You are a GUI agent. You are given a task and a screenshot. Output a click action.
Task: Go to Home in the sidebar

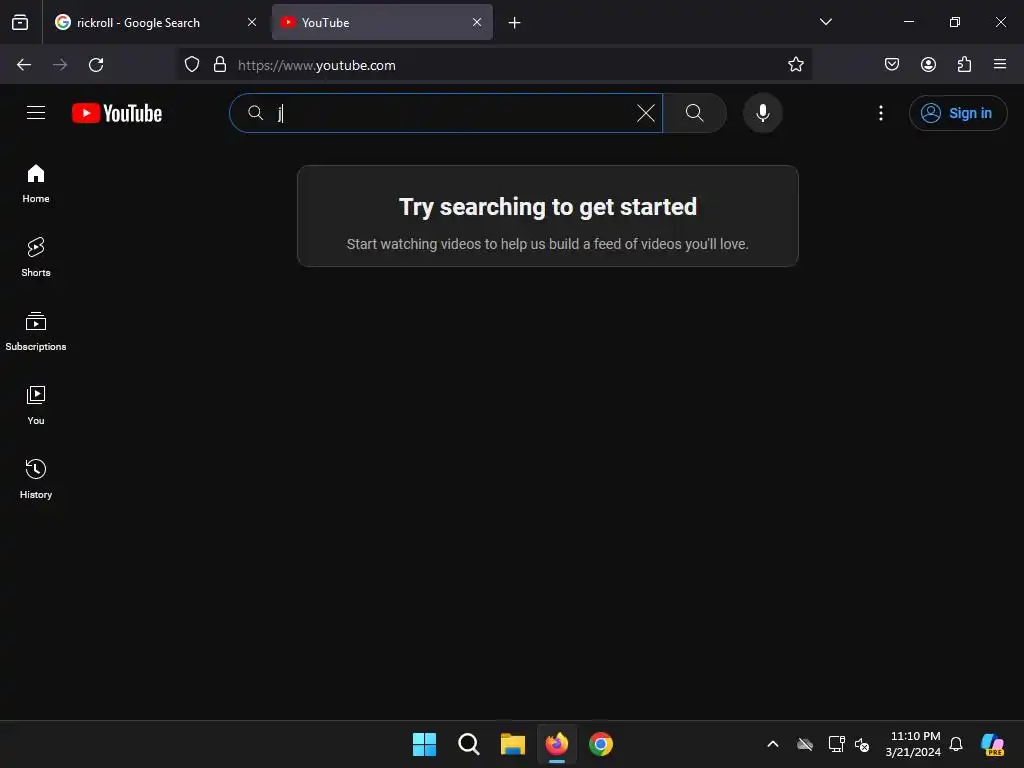[36, 184]
